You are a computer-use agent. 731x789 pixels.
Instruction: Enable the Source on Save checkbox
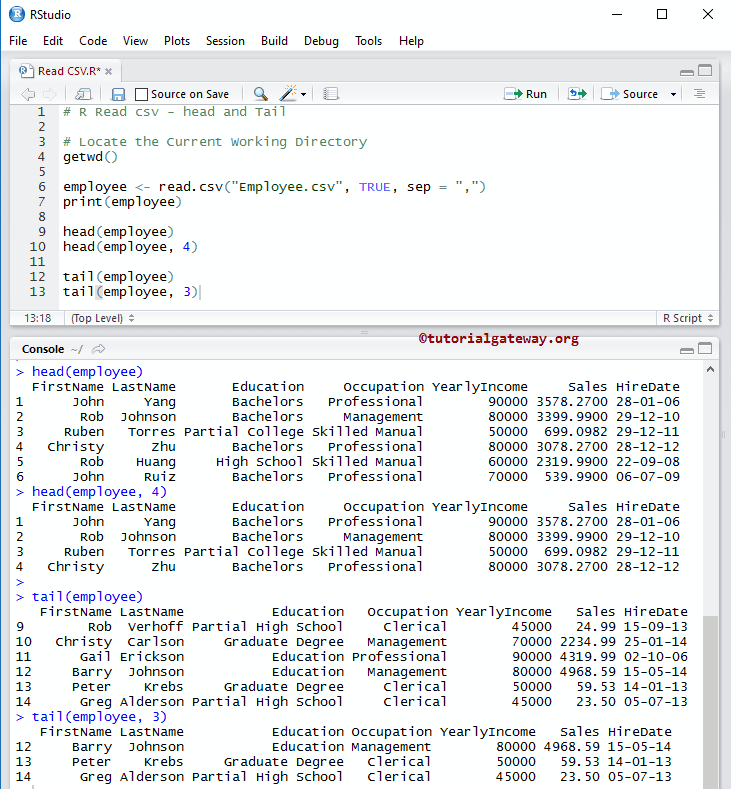click(141, 94)
